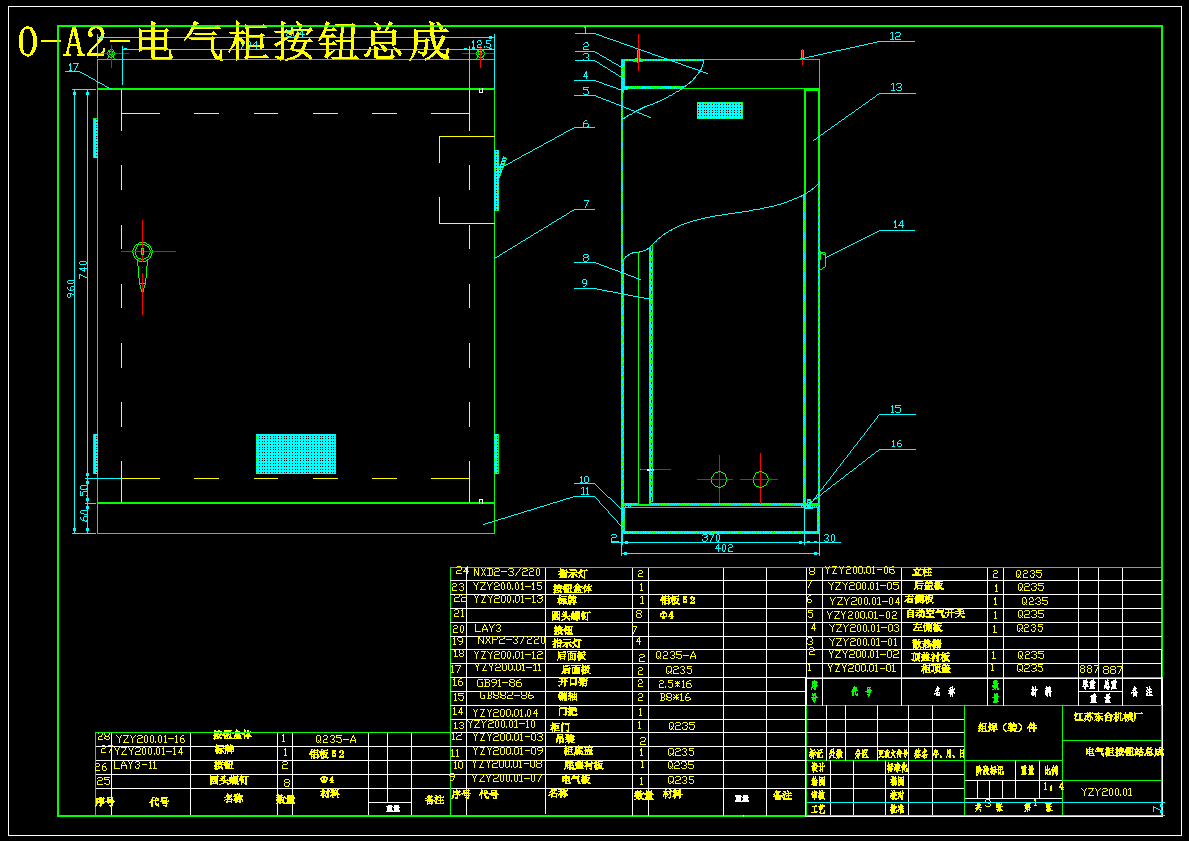Click the part code YZY200.01-16
1189x841 pixels.
pos(150,739)
